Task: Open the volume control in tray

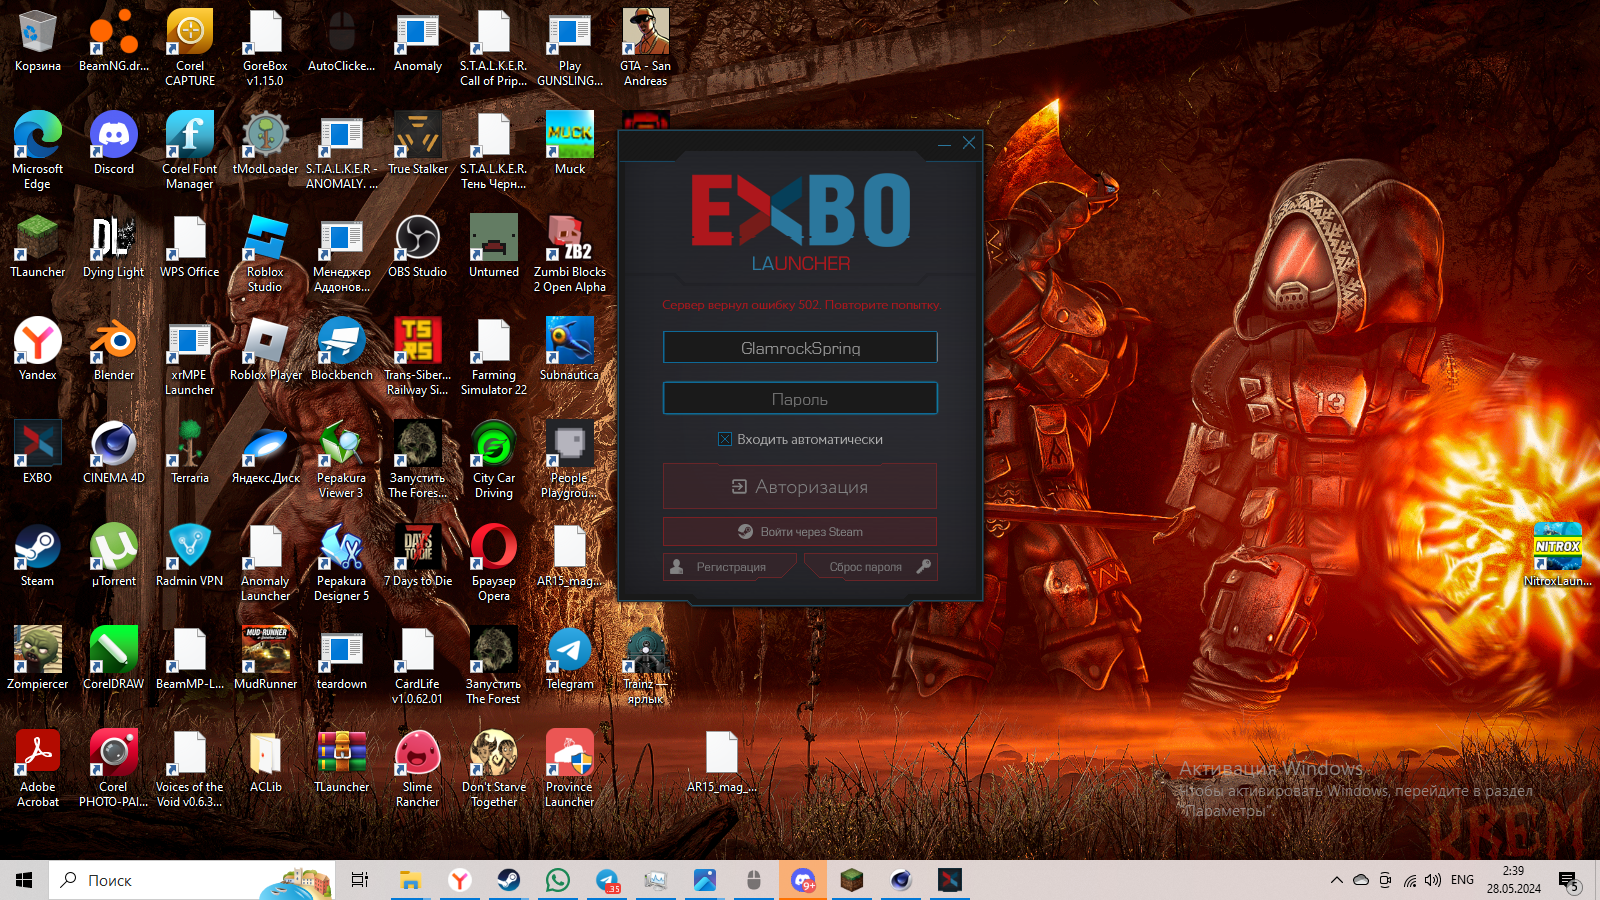Action: pos(1433,880)
